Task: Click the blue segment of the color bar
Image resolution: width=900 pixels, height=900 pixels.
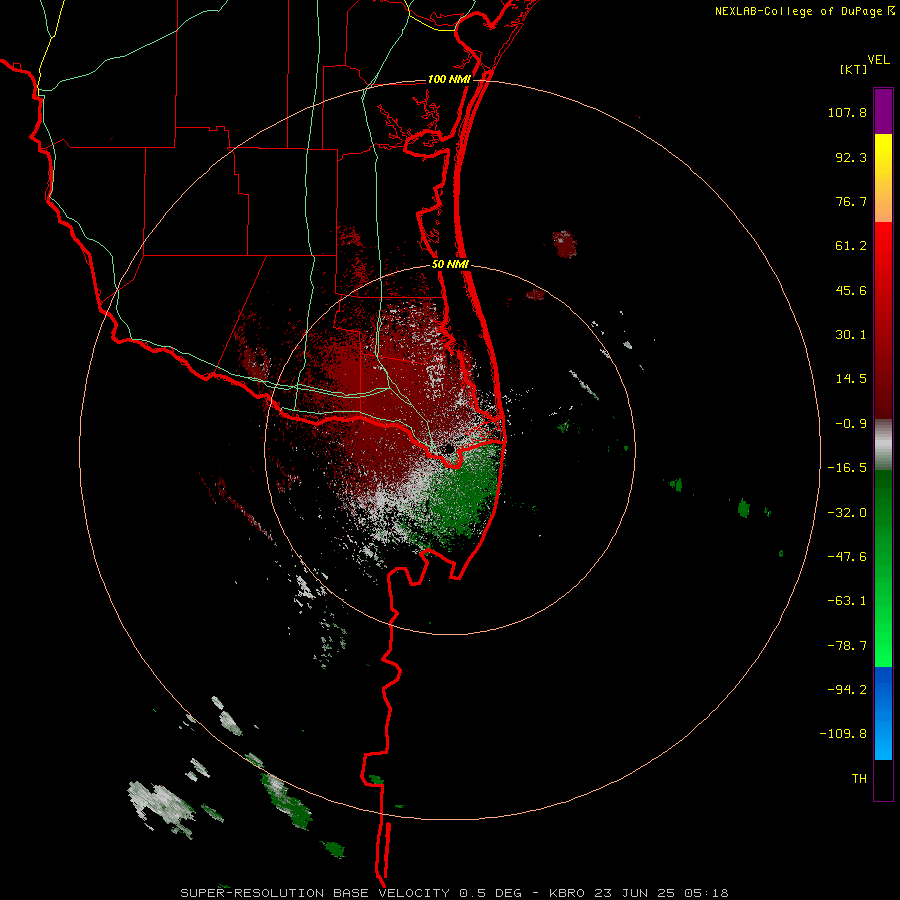Action: 883,713
